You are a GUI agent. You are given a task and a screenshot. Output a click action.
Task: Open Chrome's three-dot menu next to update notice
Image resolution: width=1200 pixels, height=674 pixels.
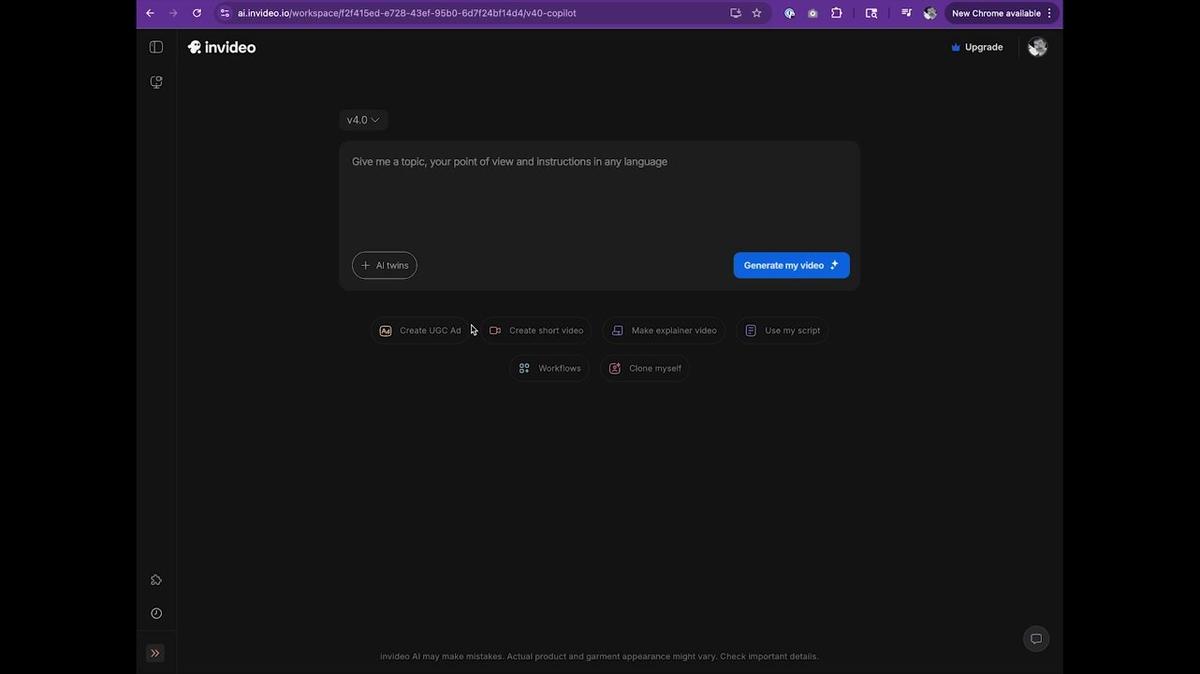[x=1049, y=13]
